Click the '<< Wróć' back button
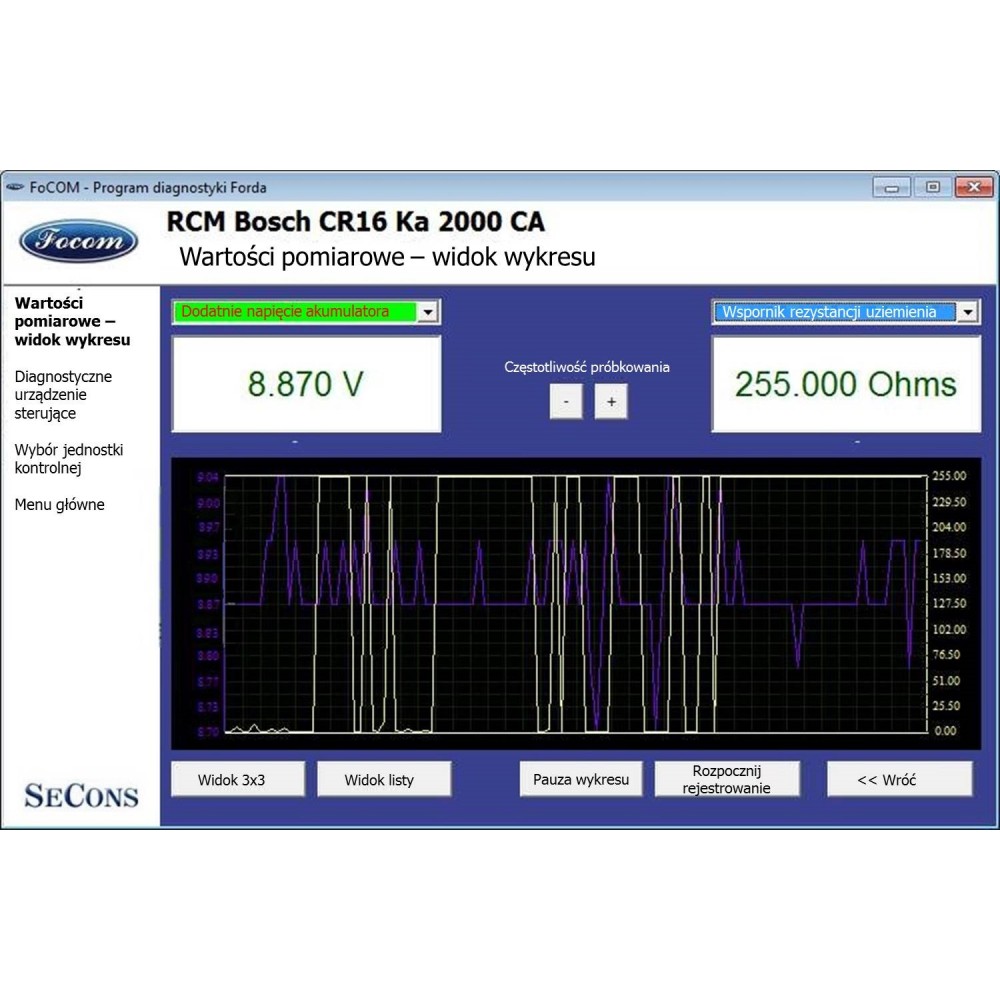The width and height of the screenshot is (1000, 1000). point(899,779)
